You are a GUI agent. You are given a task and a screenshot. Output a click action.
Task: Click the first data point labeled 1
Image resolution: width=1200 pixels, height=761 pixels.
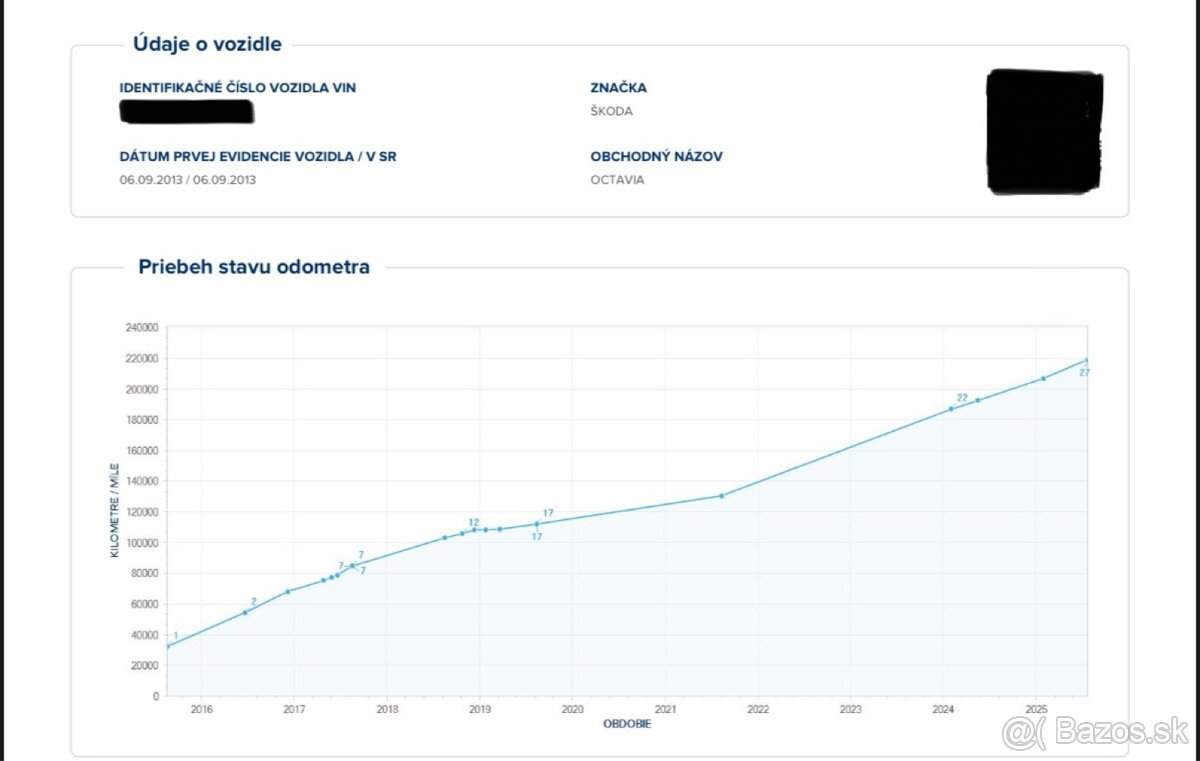coord(167,646)
